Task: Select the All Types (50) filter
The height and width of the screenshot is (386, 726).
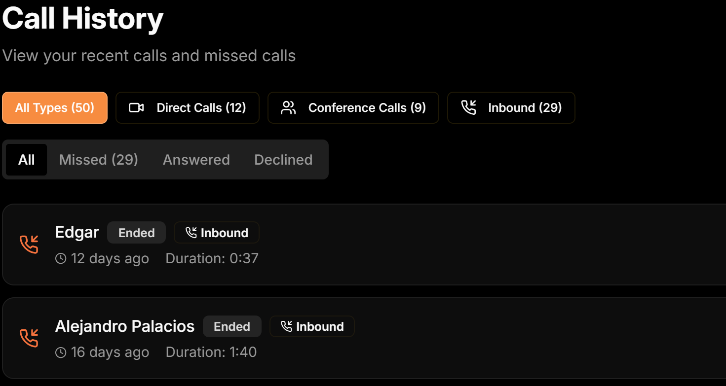Action: 55,108
